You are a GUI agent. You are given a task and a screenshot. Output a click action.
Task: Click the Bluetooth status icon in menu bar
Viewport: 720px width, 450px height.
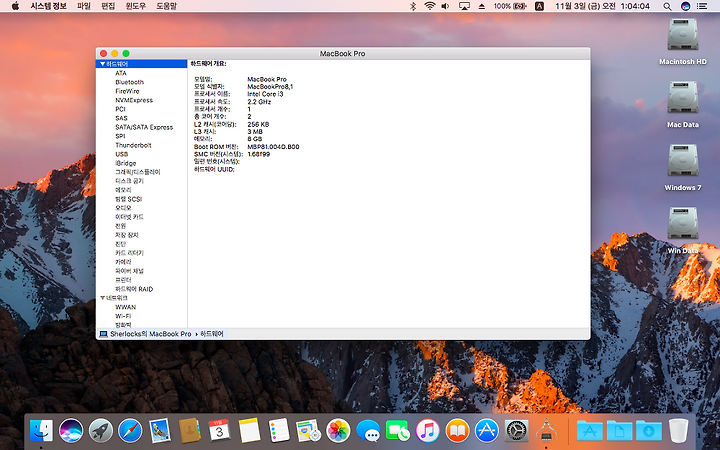tap(413, 6)
